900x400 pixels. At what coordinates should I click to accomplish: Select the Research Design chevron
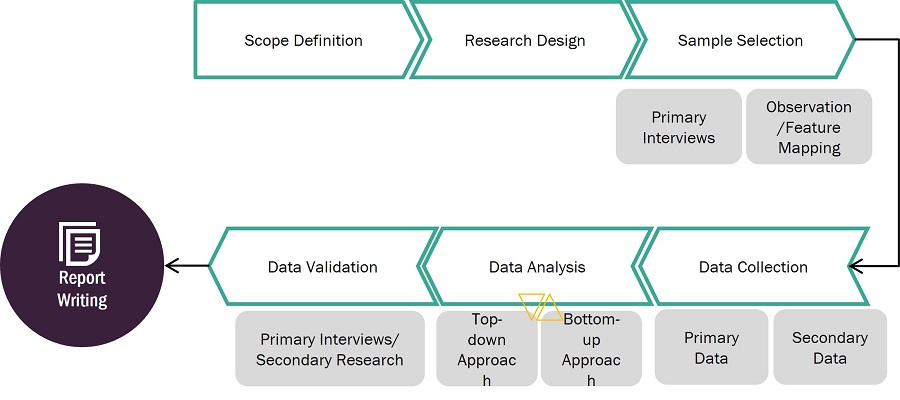click(525, 41)
